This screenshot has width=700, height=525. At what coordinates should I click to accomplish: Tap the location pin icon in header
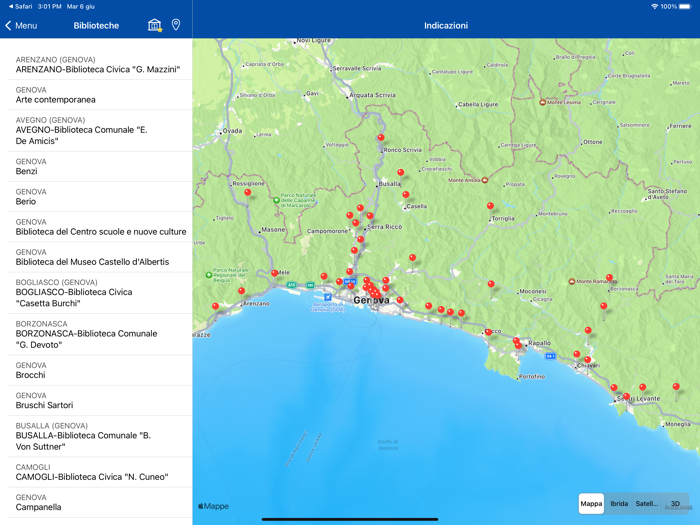176,25
